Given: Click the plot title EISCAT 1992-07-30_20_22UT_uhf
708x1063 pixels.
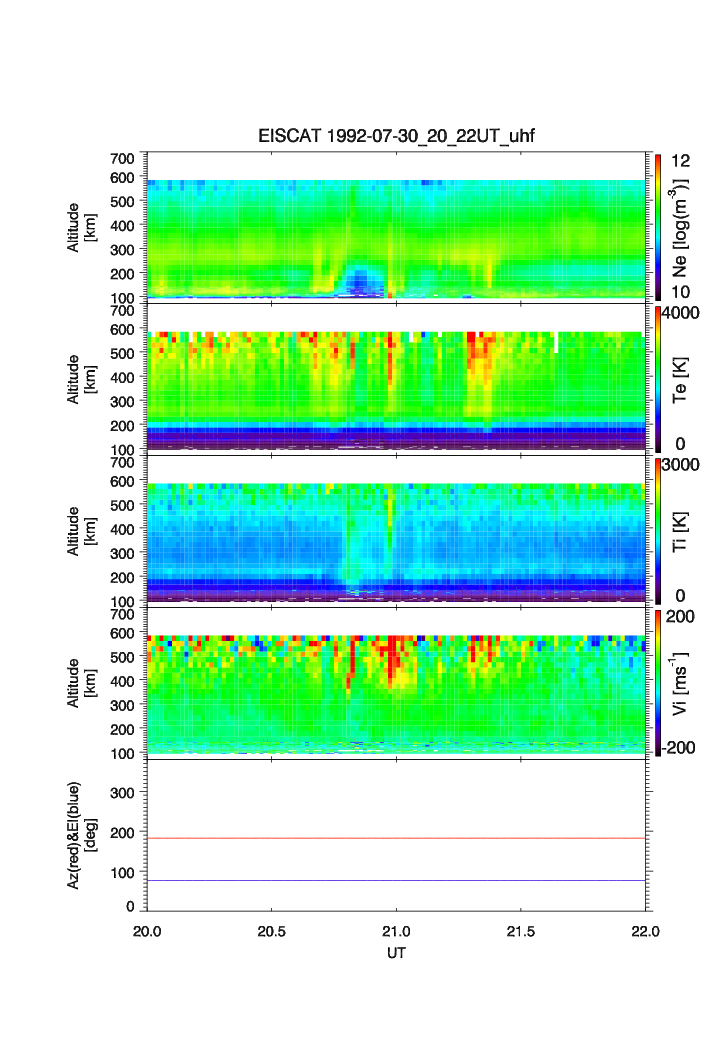Looking at the screenshot, I should pos(396,136).
